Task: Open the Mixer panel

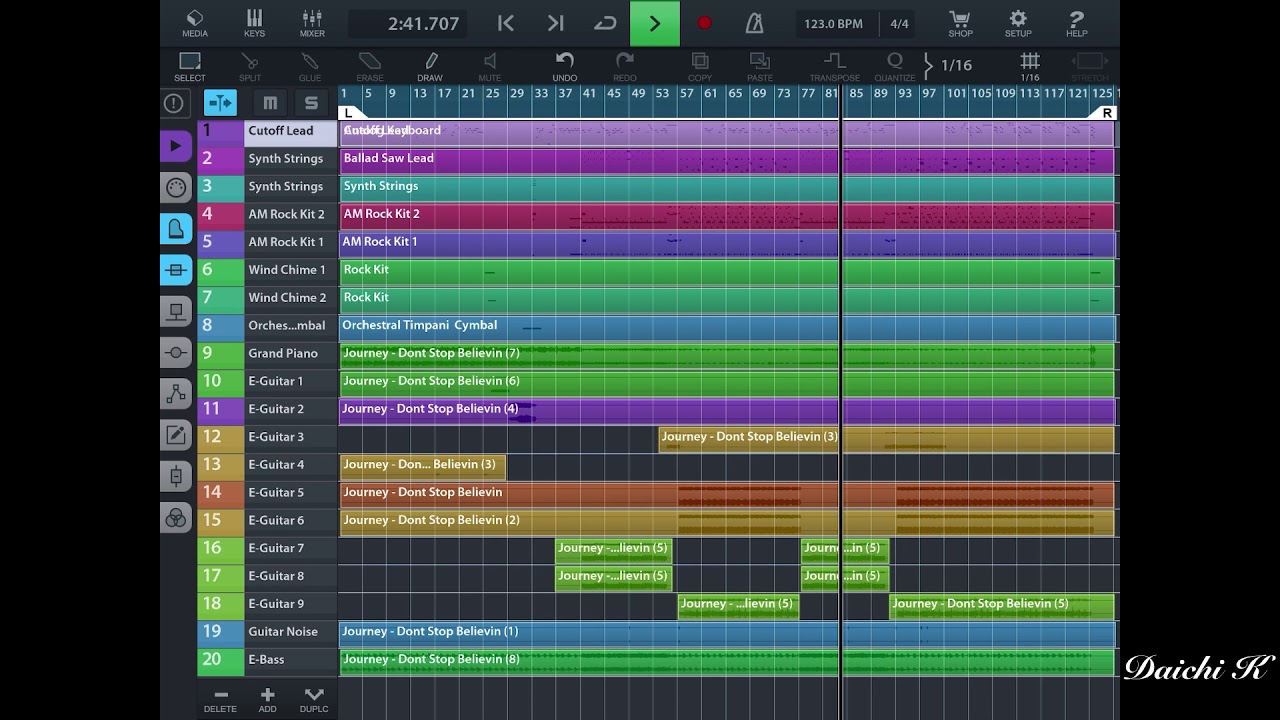Action: pyautogui.click(x=312, y=23)
